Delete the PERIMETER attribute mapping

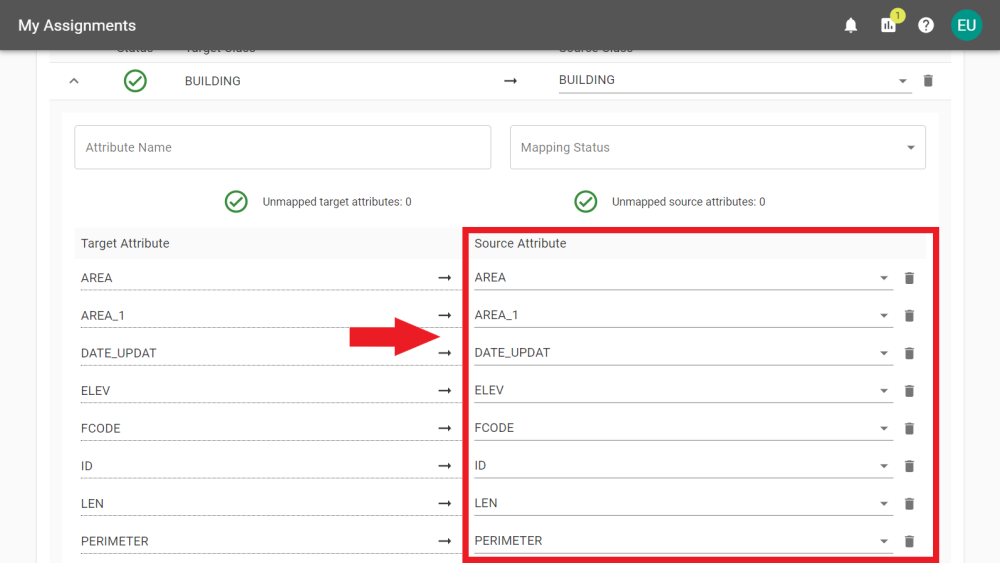(909, 541)
